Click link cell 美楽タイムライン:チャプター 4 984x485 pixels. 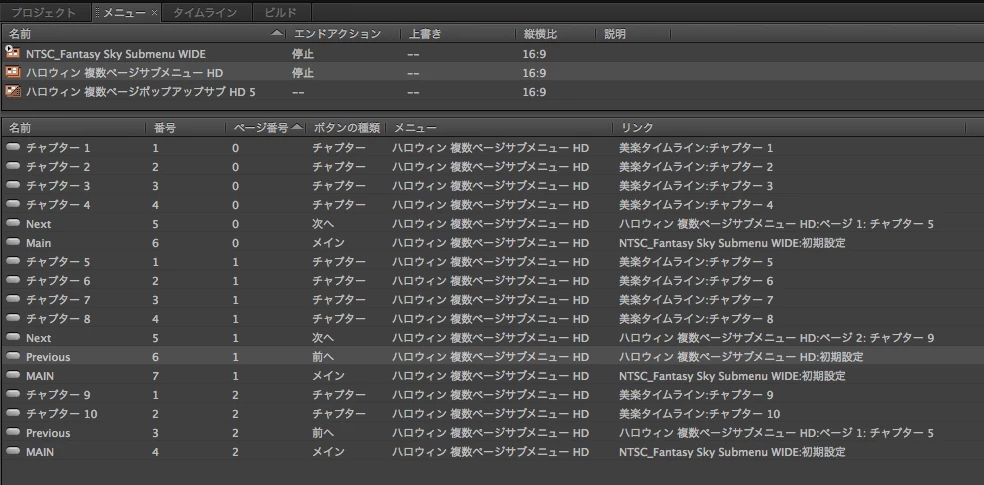tap(696, 205)
